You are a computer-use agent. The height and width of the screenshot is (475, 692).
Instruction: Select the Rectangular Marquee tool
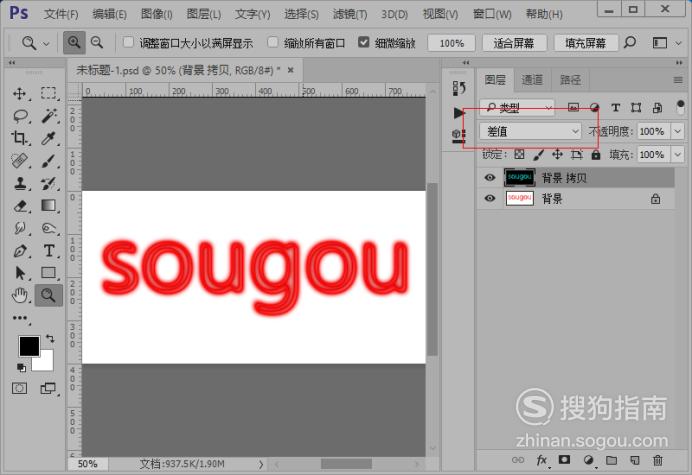(x=49, y=94)
